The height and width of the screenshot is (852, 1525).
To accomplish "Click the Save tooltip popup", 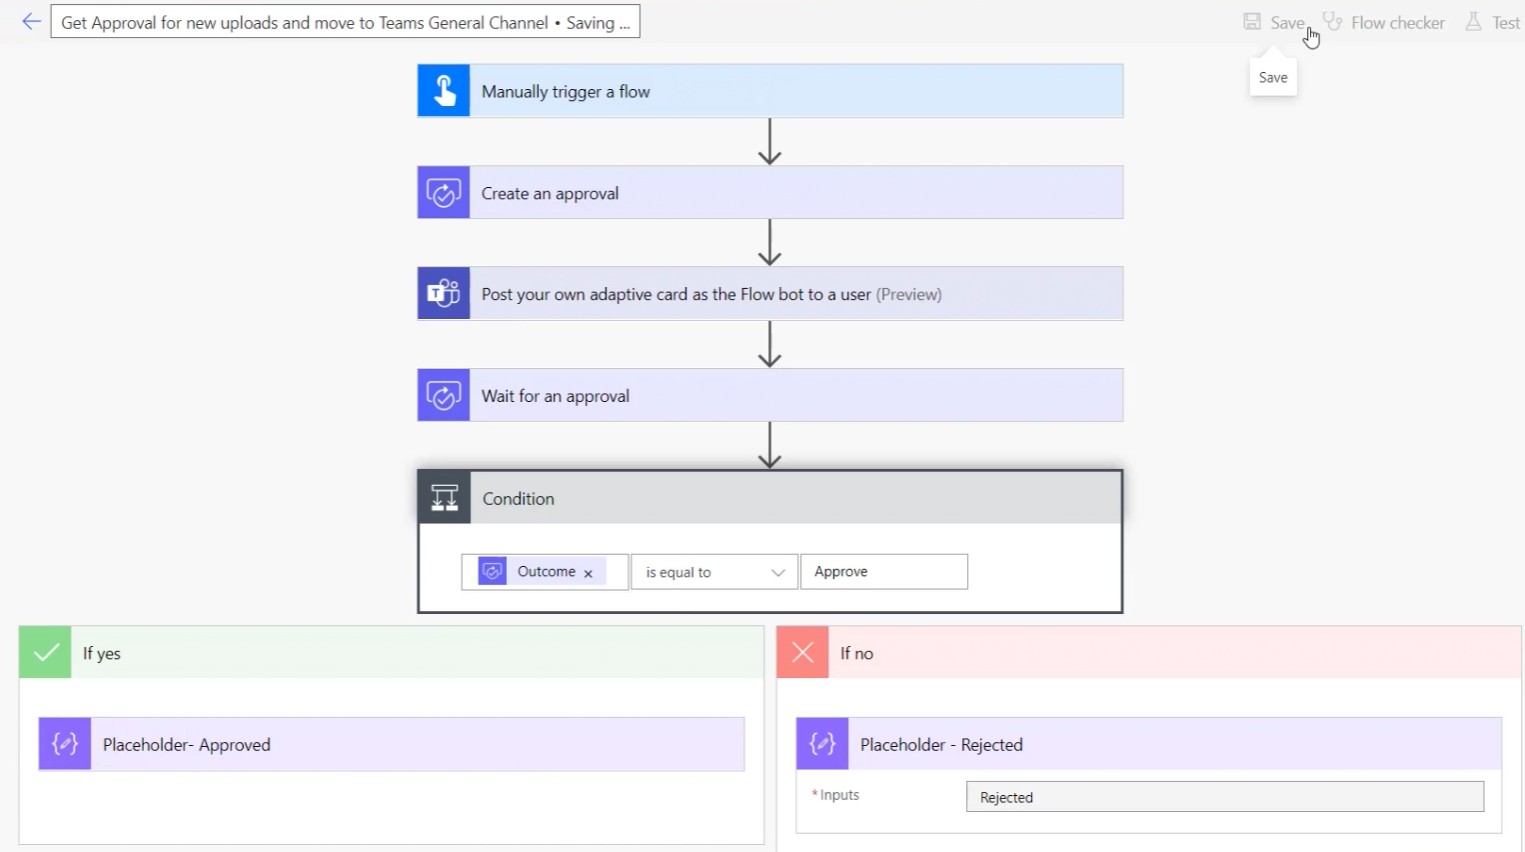I will pos(1273,77).
